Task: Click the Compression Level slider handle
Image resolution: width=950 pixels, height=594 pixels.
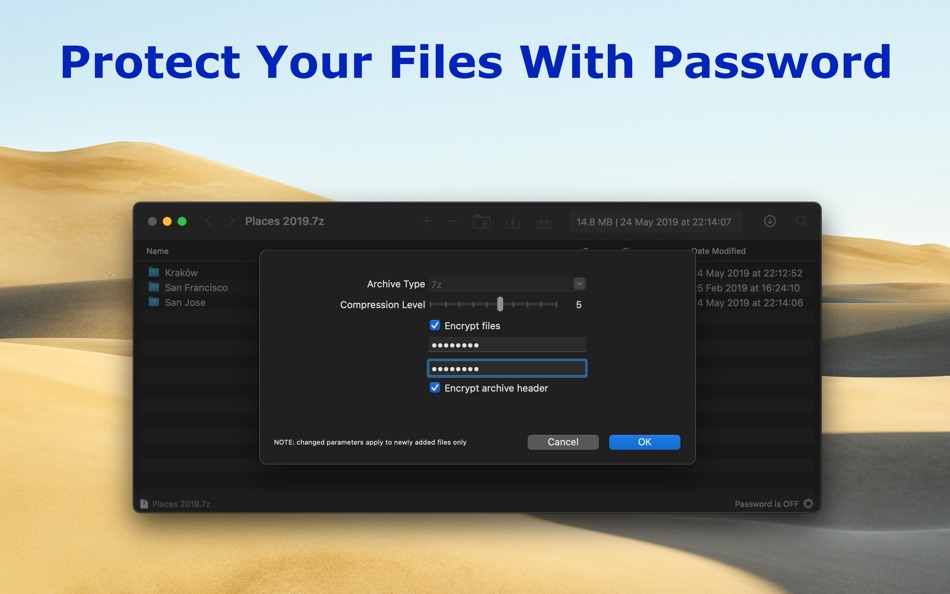Action: (x=500, y=304)
